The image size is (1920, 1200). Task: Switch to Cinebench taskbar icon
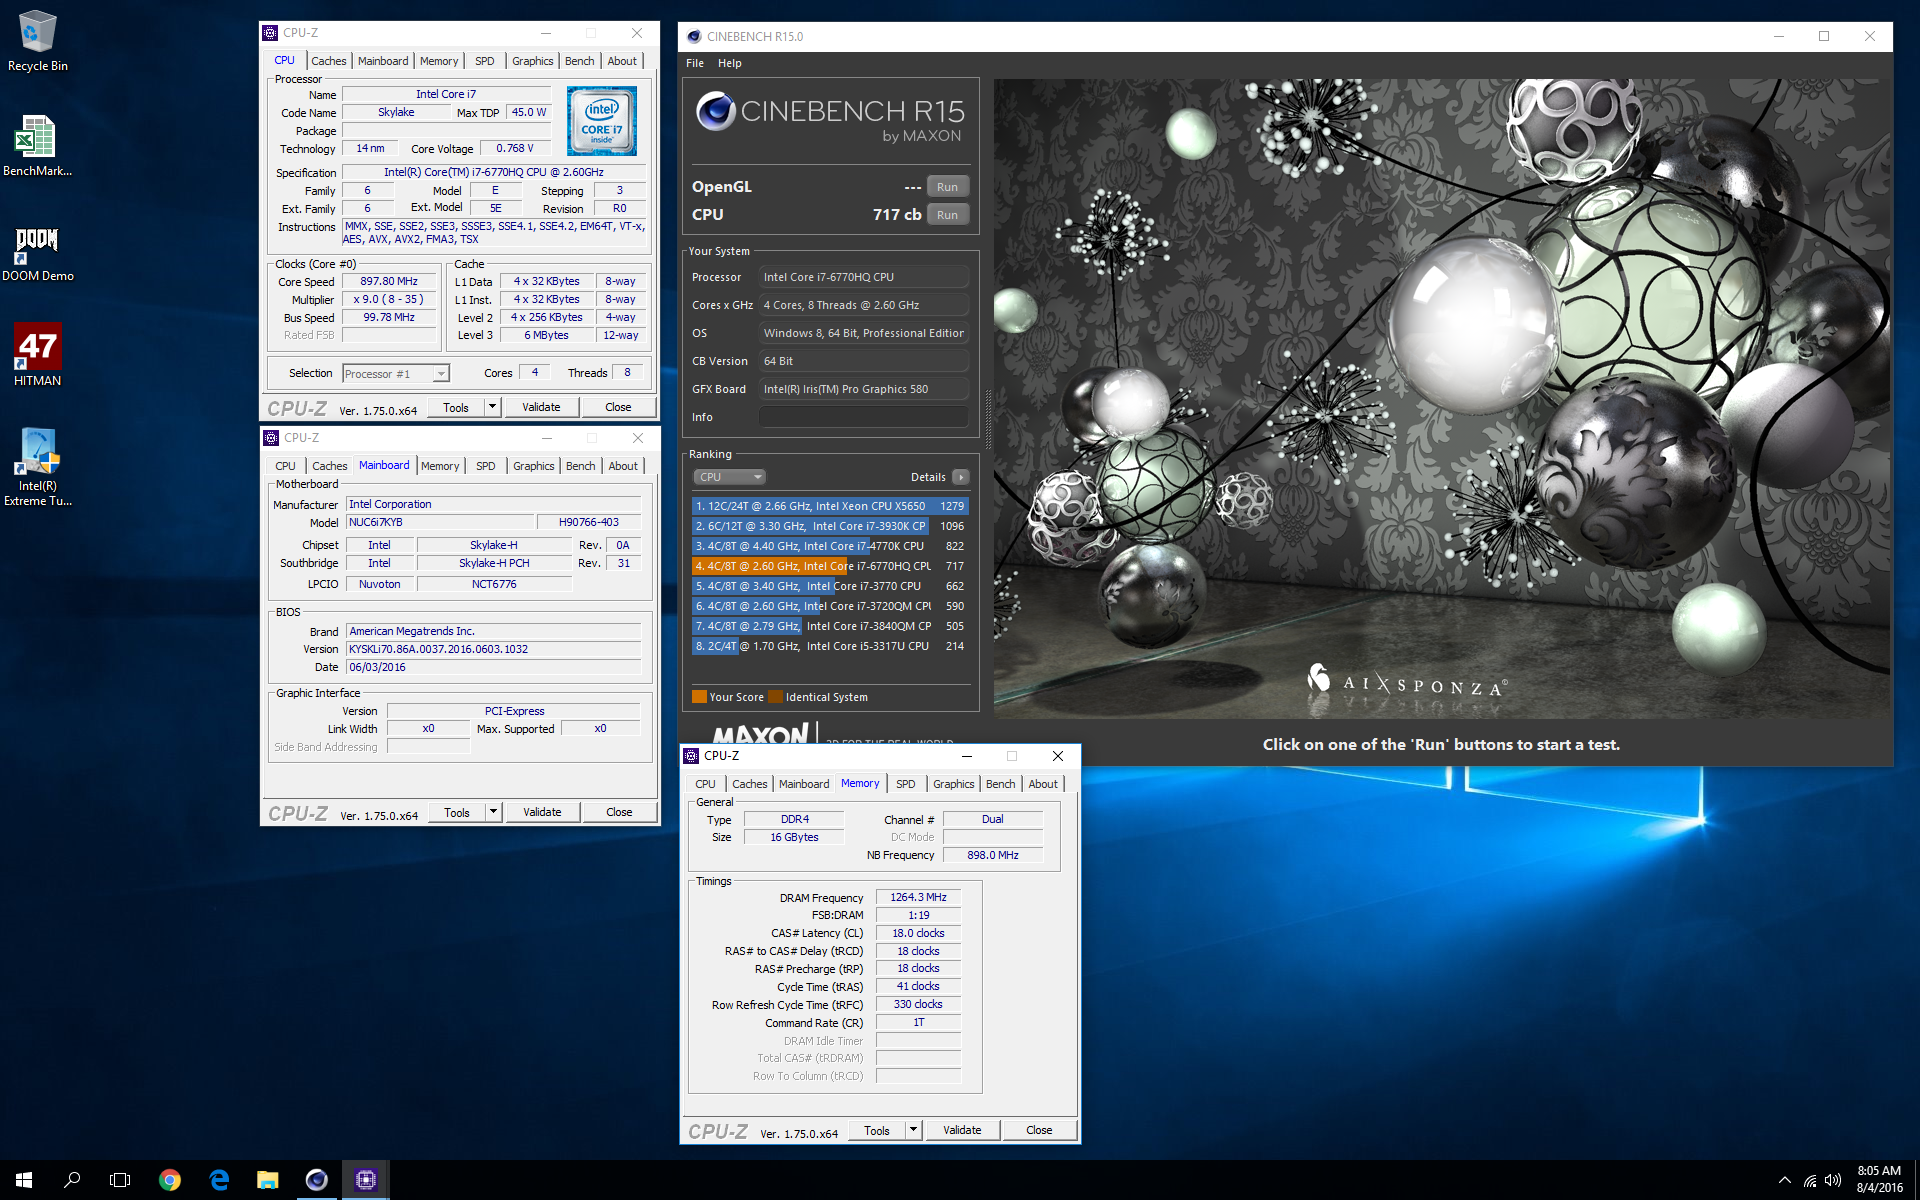tap(316, 1180)
